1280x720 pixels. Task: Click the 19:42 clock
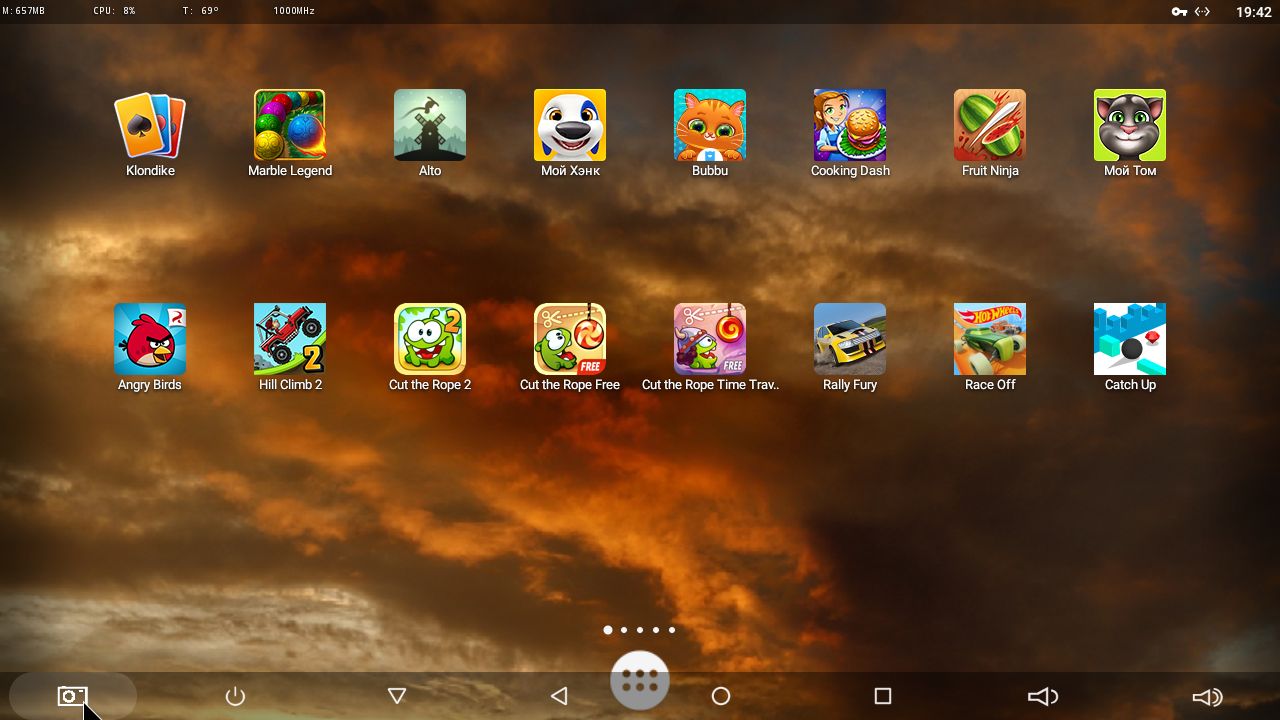tap(1253, 12)
